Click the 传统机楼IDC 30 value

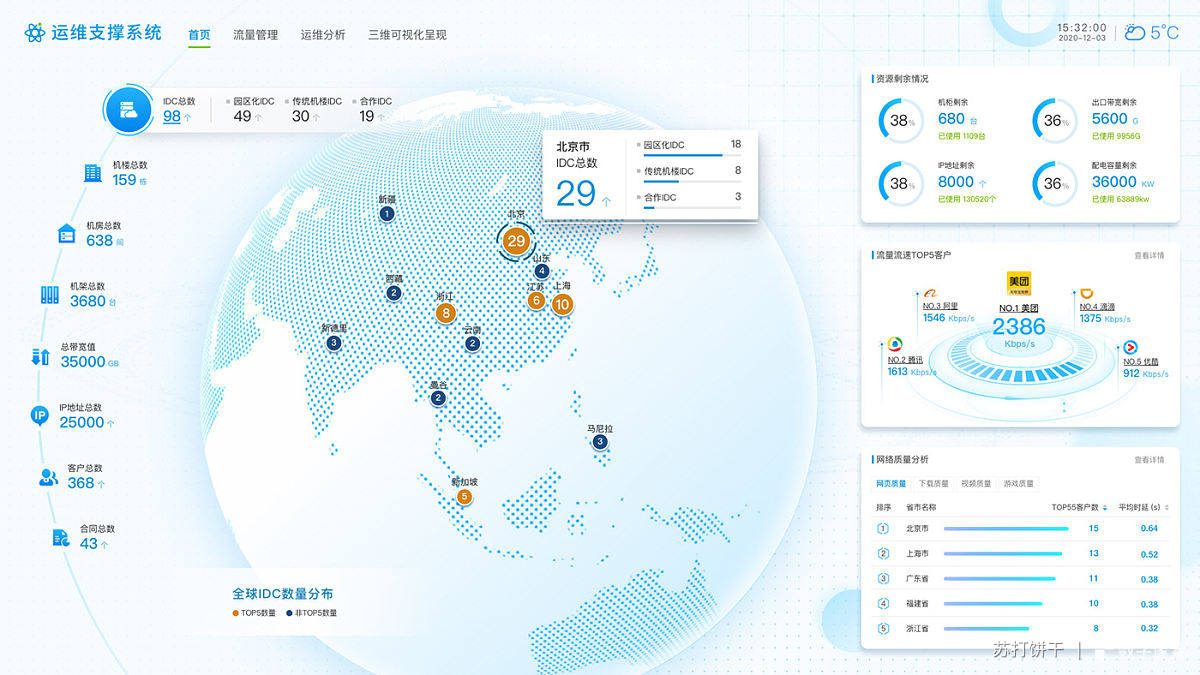(300, 116)
